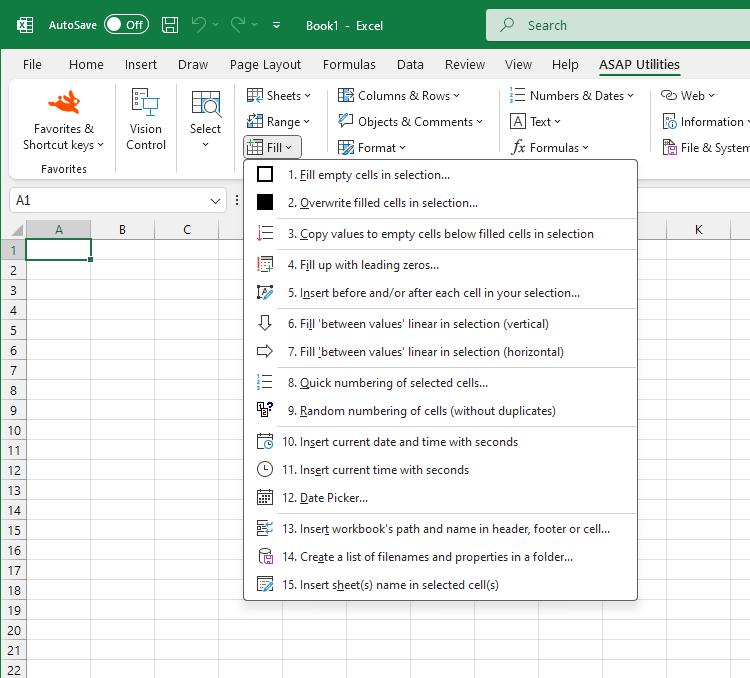Select Insert sheet(s) name in selected cells
Viewport: 750px width, 678px height.
coord(440,585)
